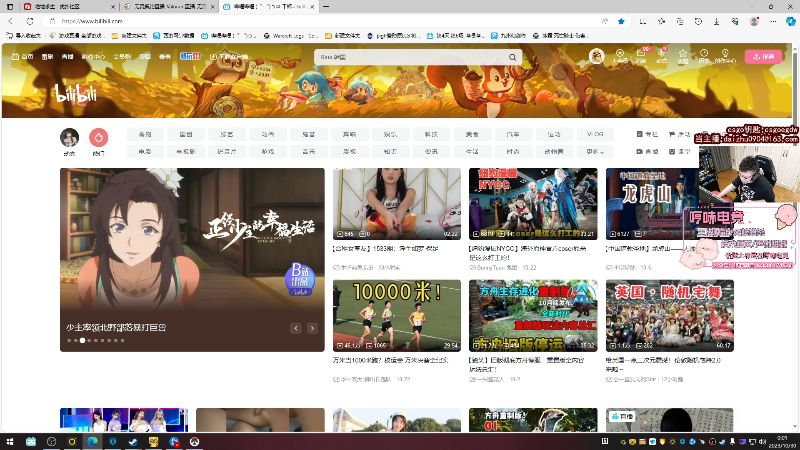Open the Edge split screen icon
The height and width of the screenshot is (450, 800).
pos(643,21)
